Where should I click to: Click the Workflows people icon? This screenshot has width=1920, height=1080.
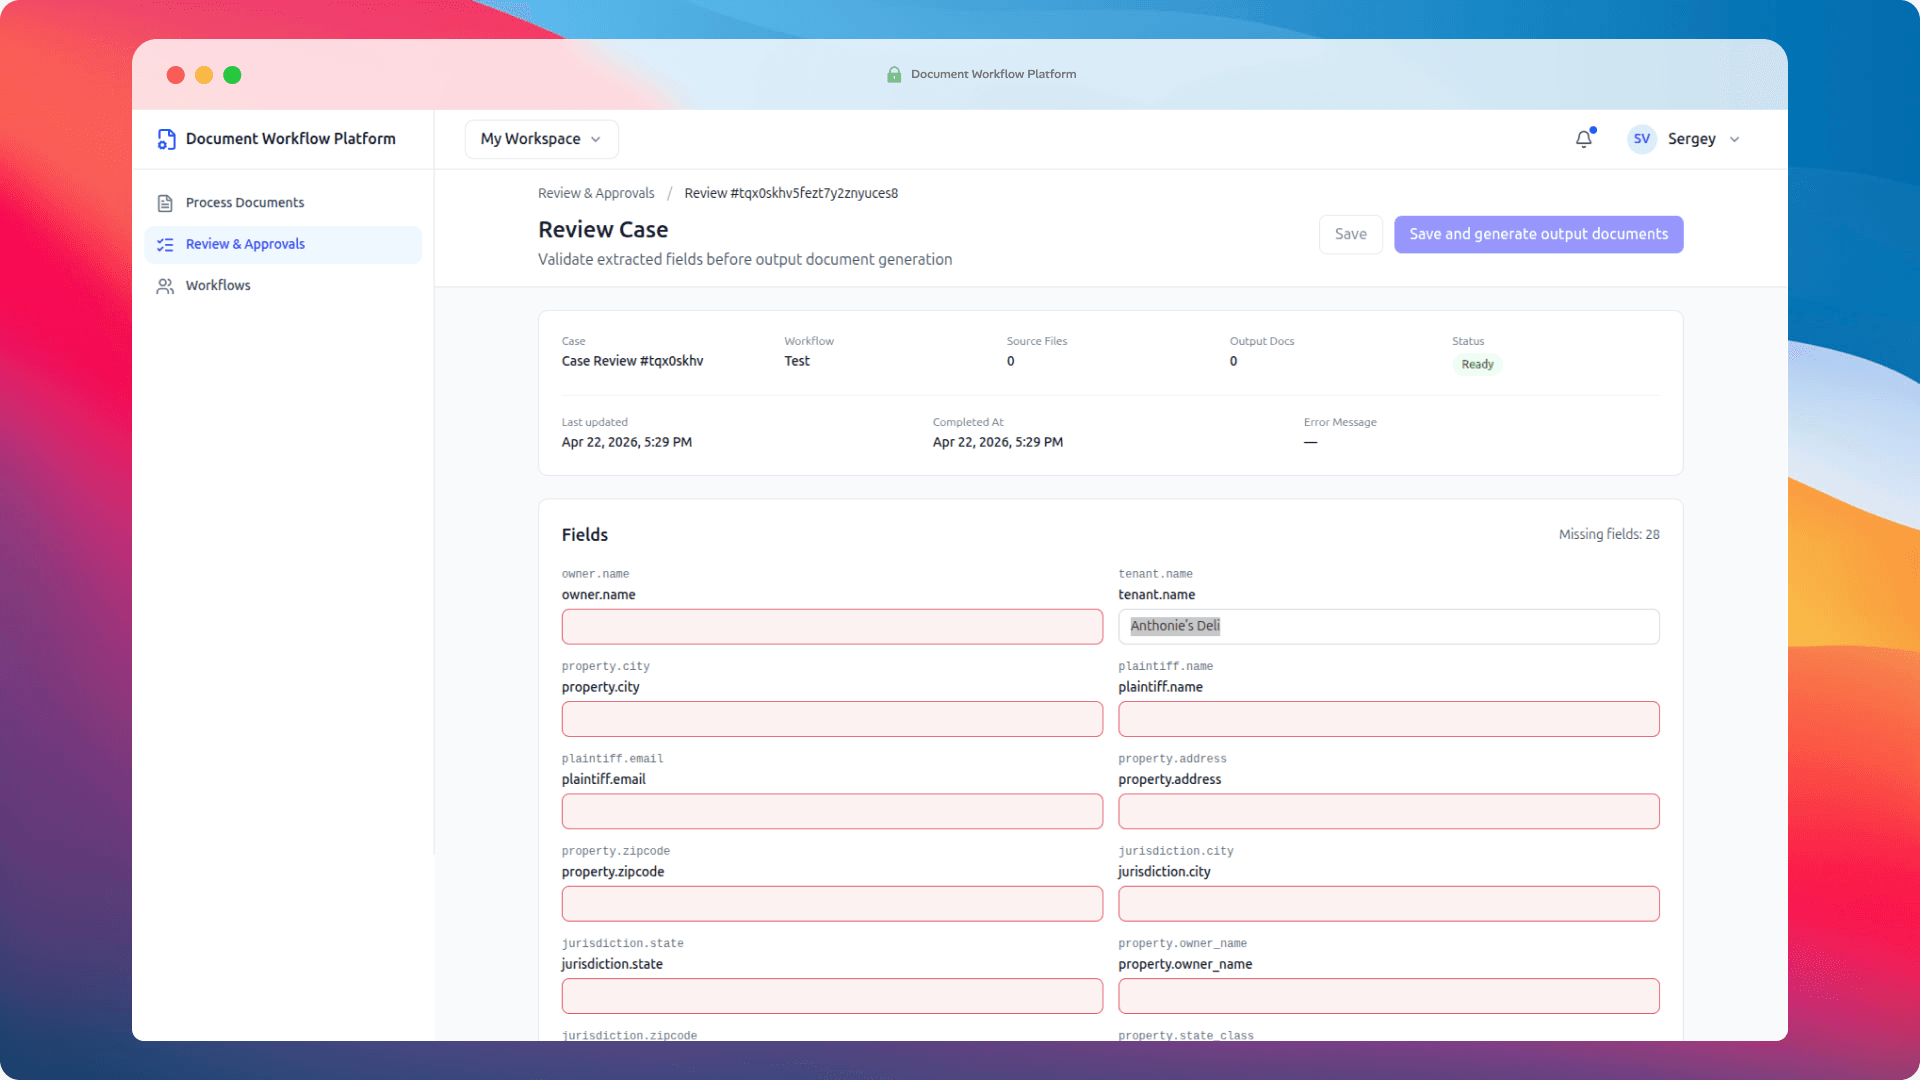click(165, 286)
